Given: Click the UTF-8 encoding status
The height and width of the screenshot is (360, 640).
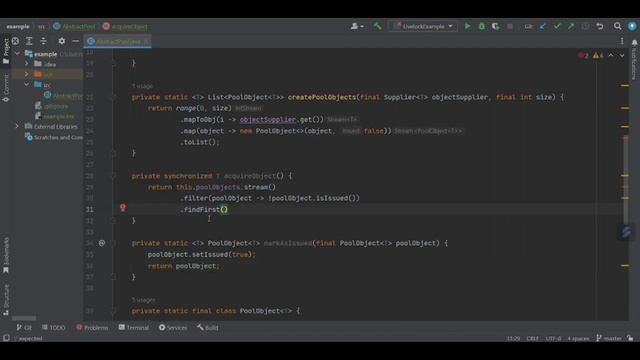Looking at the screenshot, I should [x=553, y=338].
